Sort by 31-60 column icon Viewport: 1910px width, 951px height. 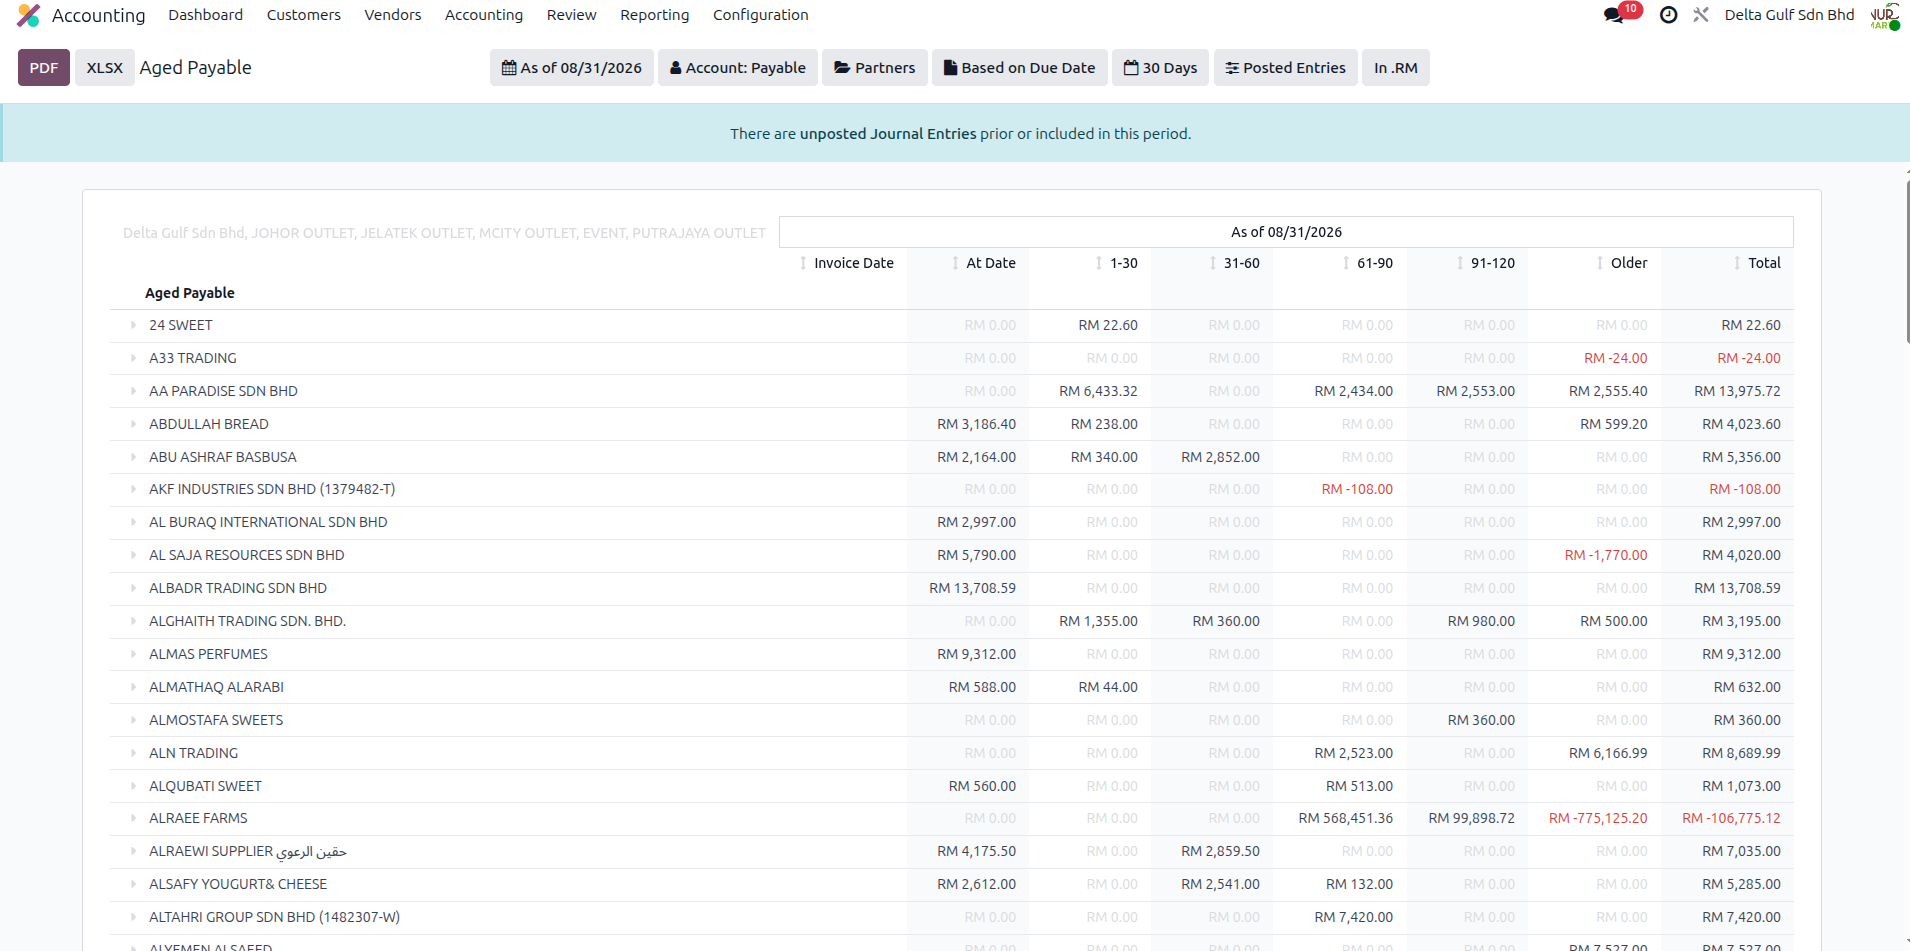tap(1213, 263)
